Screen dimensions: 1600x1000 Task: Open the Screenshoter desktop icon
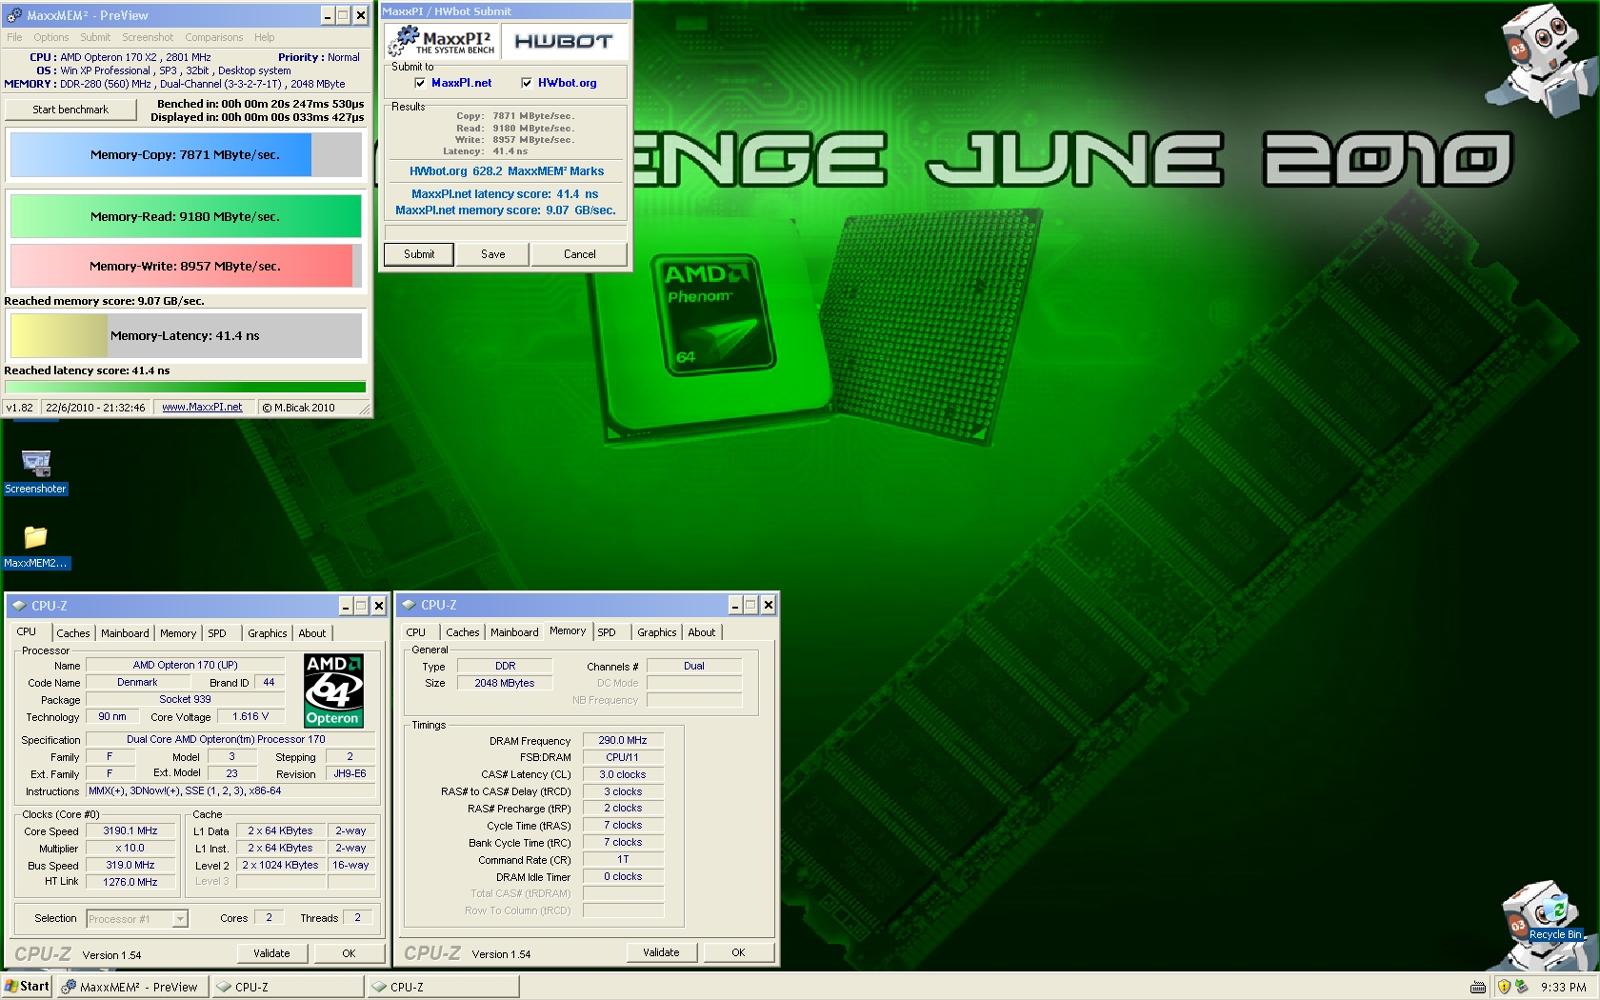36,471
